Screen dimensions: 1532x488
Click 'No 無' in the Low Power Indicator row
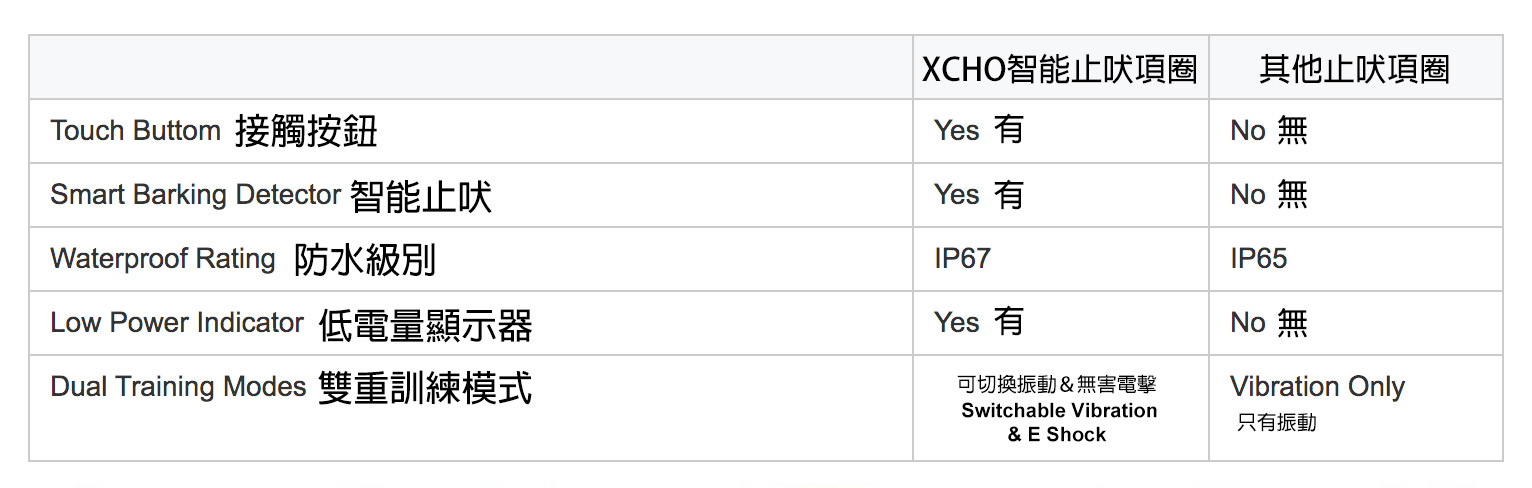(x=1268, y=323)
